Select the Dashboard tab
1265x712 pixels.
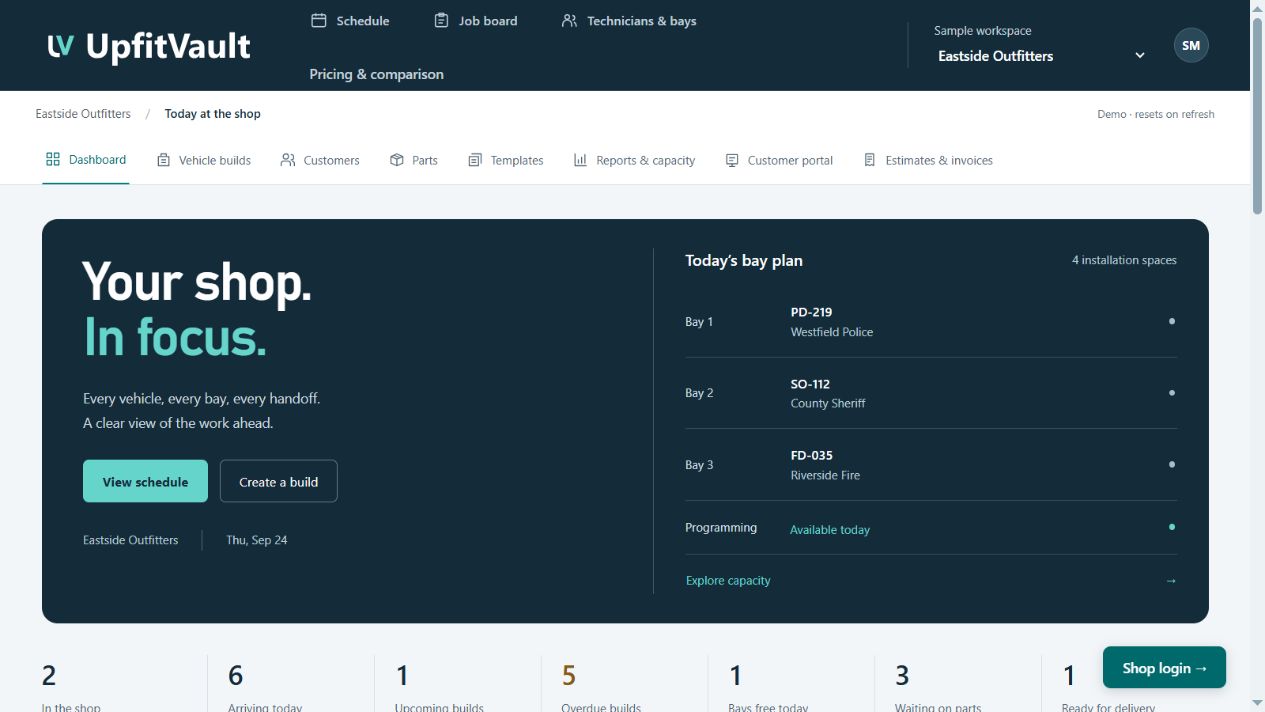(x=86, y=160)
